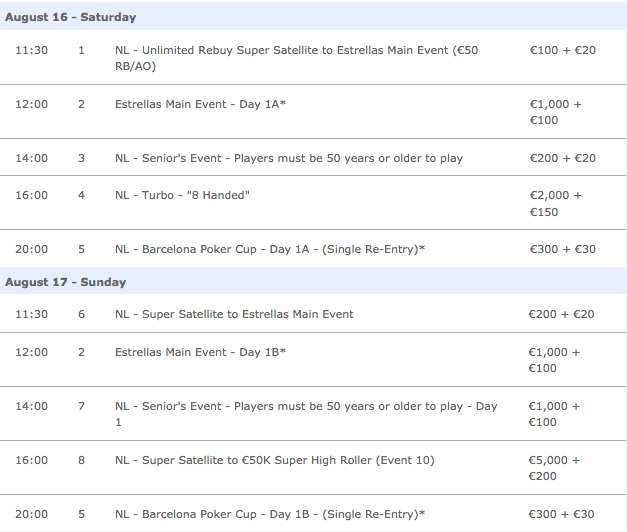Select Estrellas Main Event - Day 1A
The image size is (627, 532).
coord(201,104)
